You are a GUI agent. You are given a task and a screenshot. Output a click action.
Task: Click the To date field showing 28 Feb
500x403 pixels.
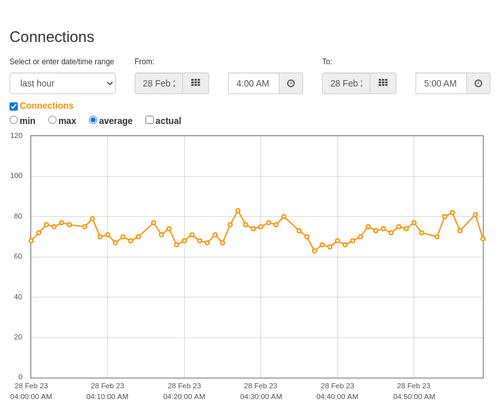[x=346, y=83]
